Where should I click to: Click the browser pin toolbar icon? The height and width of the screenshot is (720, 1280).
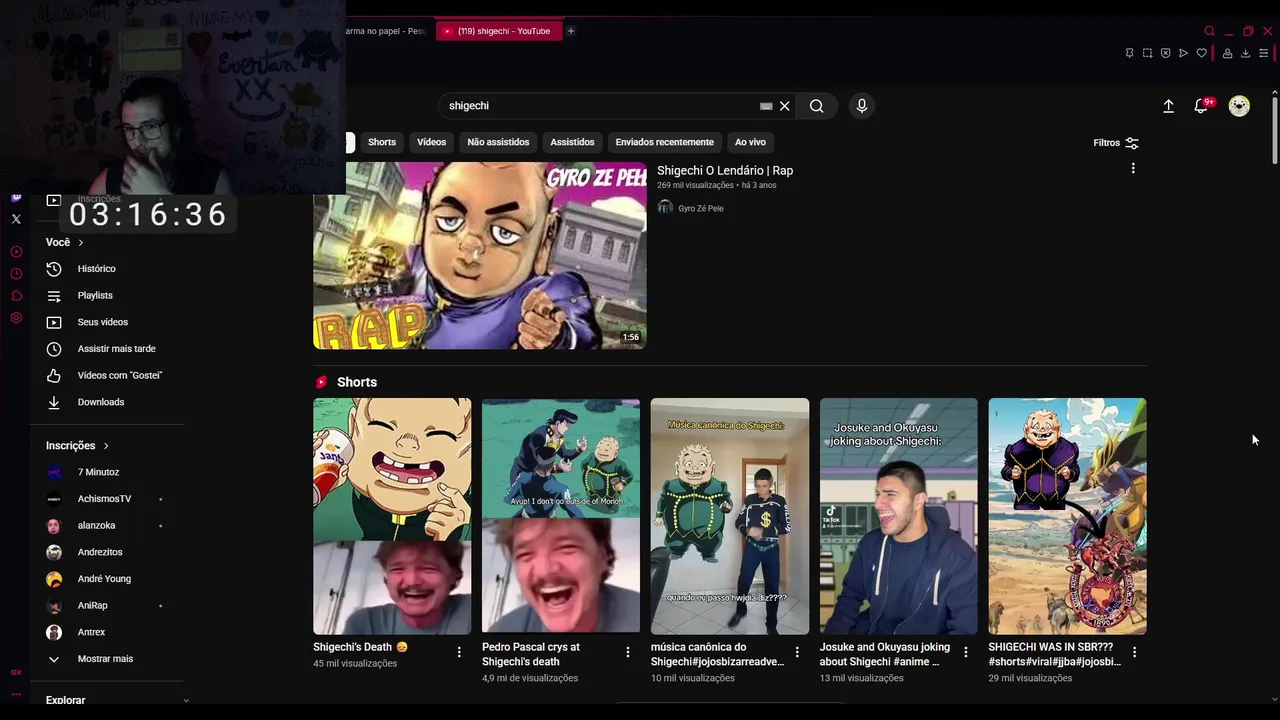pos(1130,53)
